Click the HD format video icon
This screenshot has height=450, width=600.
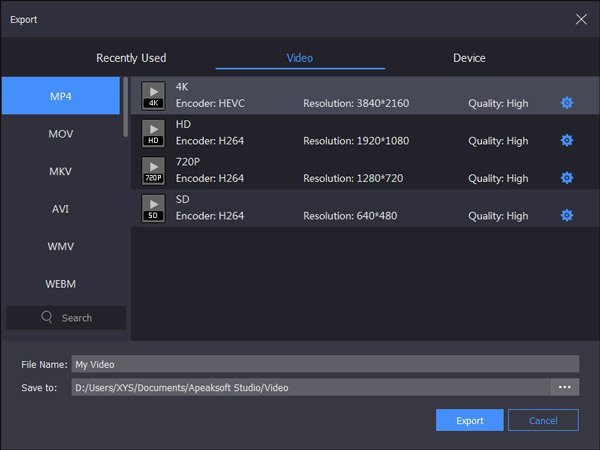point(153,133)
